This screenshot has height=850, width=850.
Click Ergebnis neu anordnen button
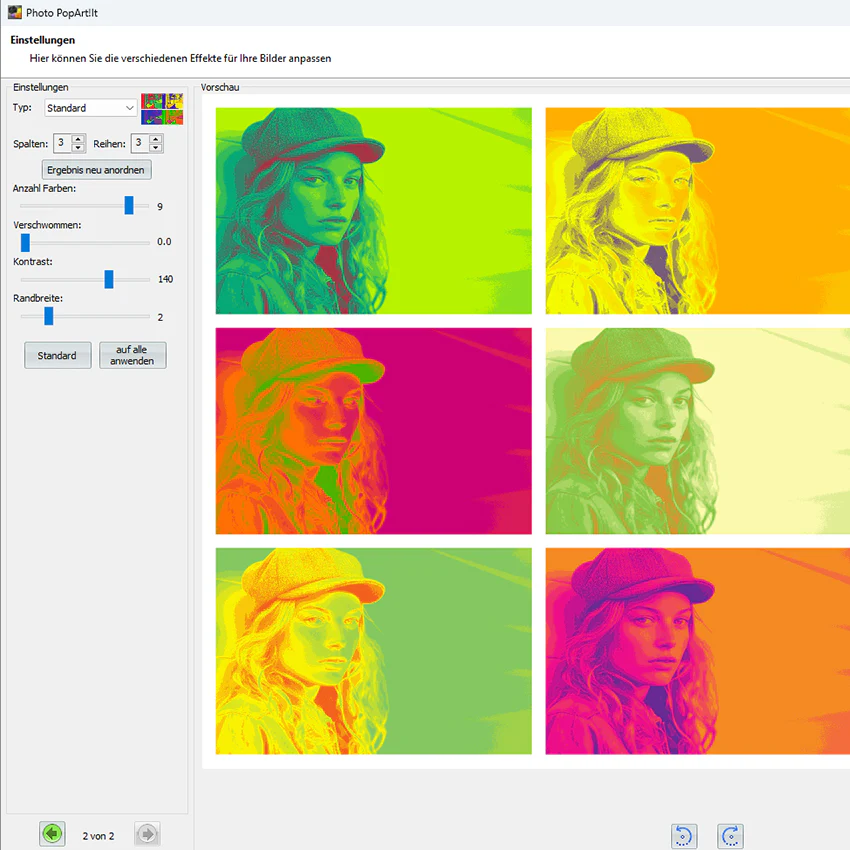click(x=96, y=170)
